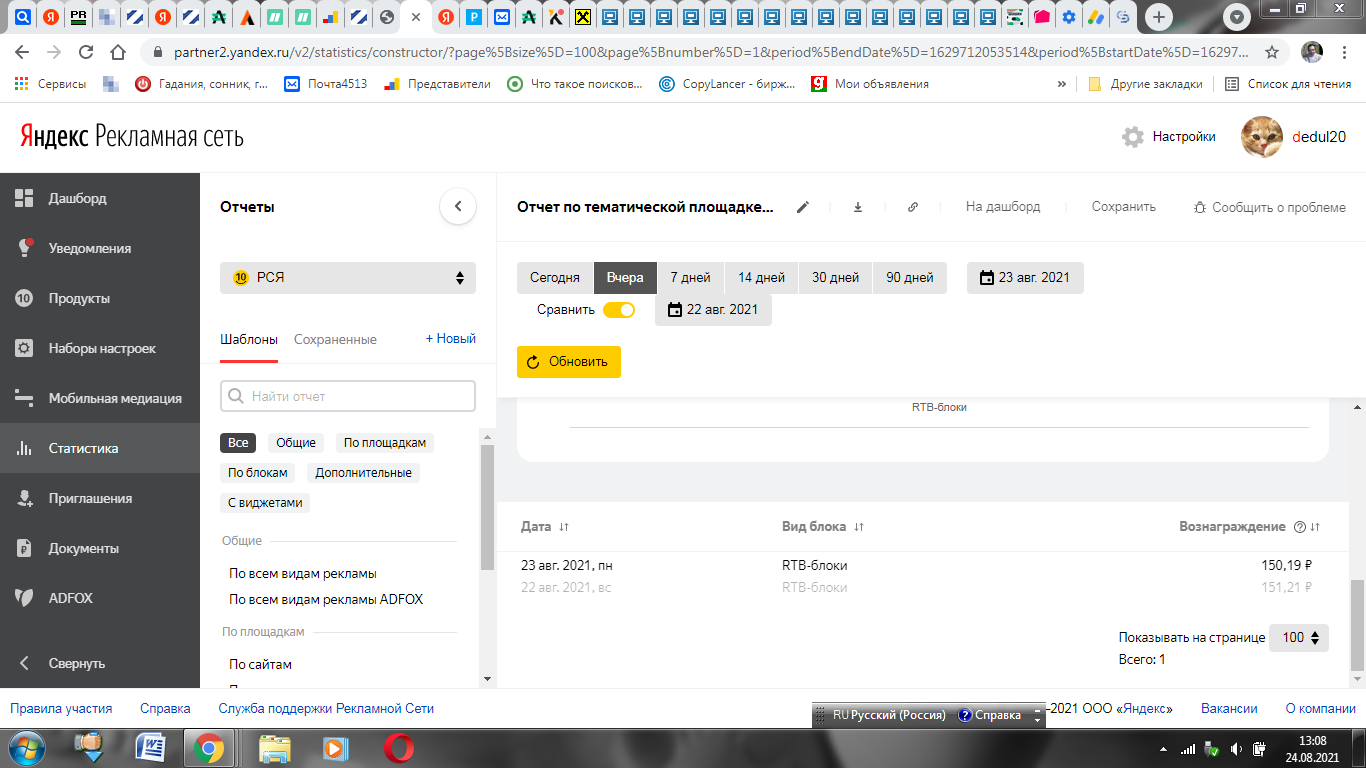Toggle the Сравнить comparison switch
Image resolution: width=1366 pixels, height=768 pixels.
[x=619, y=310]
